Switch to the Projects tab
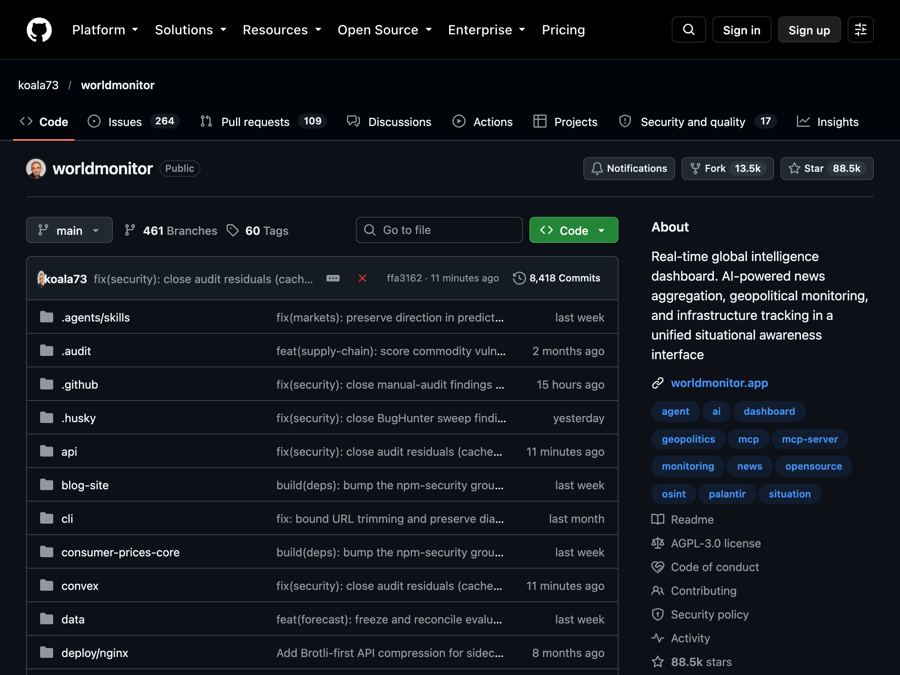Image resolution: width=900 pixels, height=675 pixels. pyautogui.click(x=565, y=122)
